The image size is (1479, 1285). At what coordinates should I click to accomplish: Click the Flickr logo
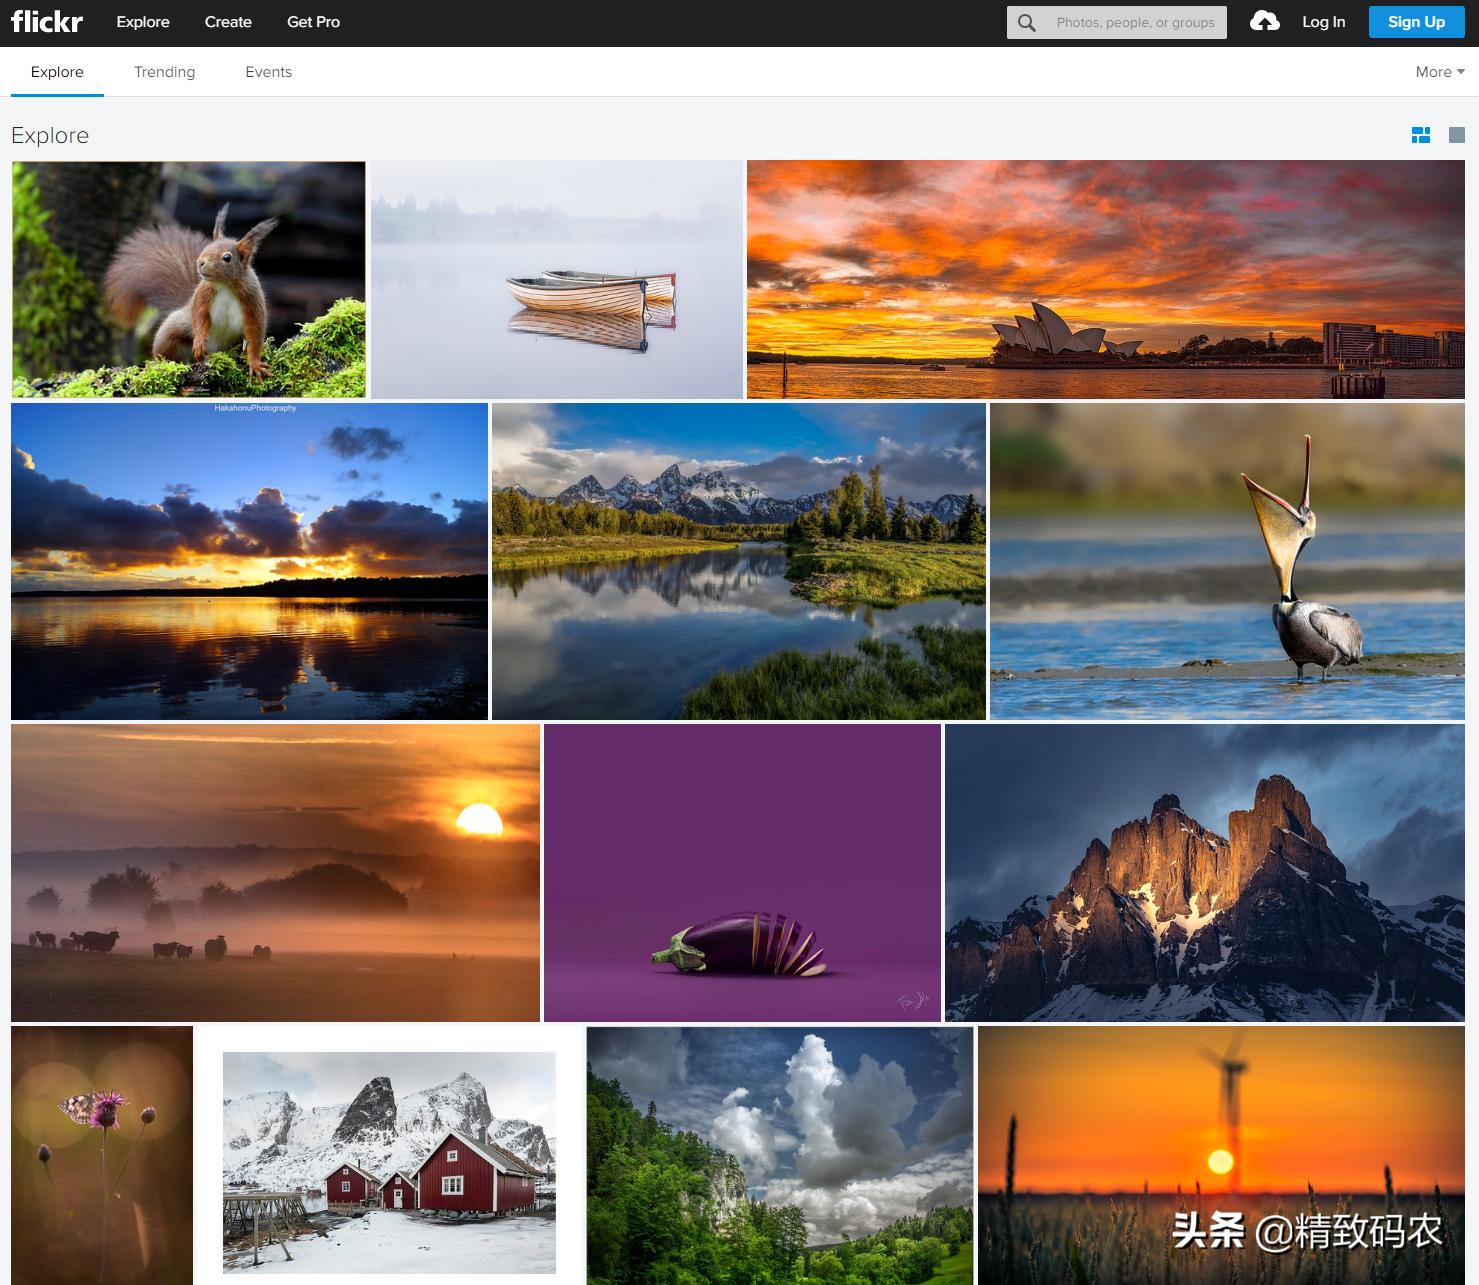coord(47,22)
